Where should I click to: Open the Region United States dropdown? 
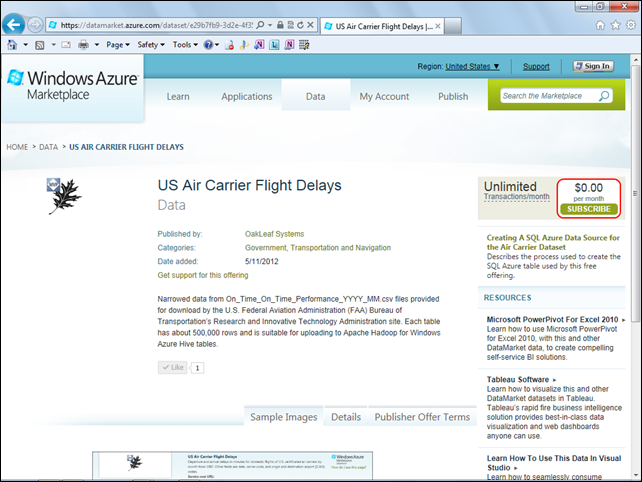(472, 66)
